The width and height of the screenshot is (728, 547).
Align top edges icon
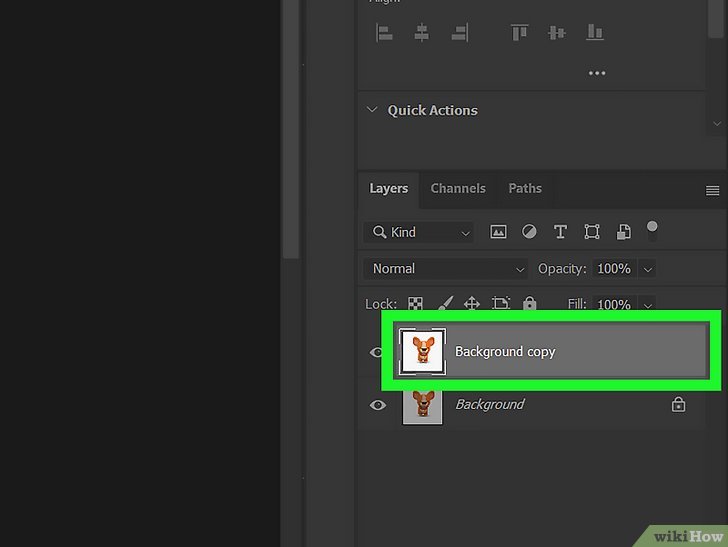point(519,33)
